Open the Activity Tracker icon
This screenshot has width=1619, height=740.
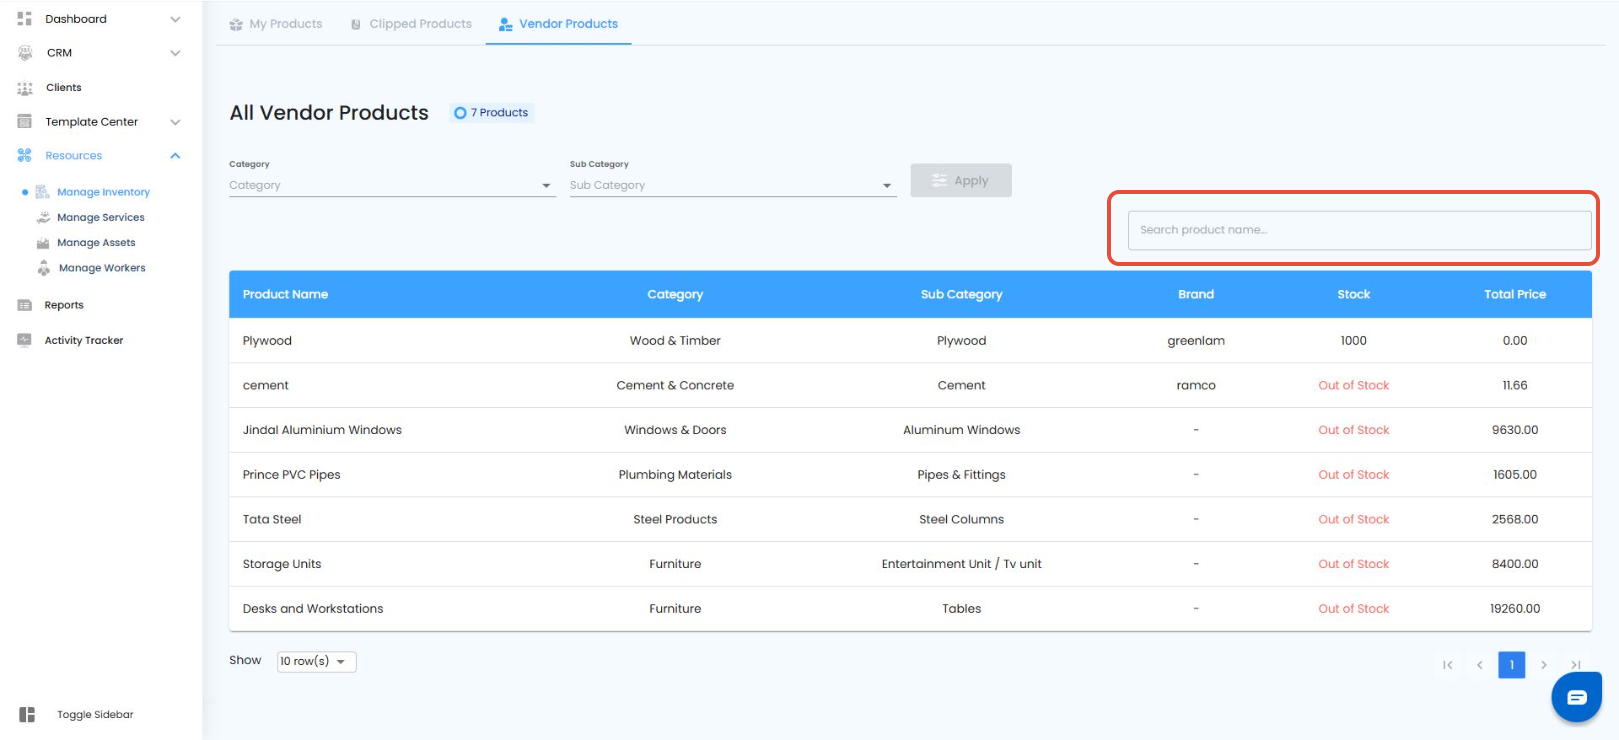pyautogui.click(x=25, y=340)
